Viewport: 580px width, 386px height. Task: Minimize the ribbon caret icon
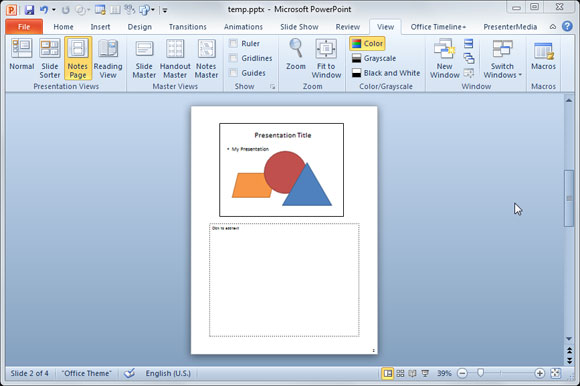click(x=553, y=27)
